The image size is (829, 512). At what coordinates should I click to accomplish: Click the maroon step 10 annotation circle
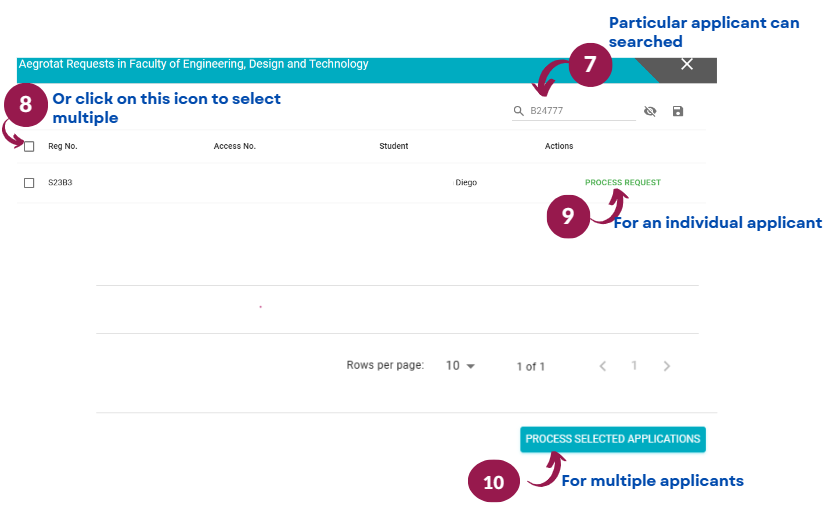click(x=494, y=481)
